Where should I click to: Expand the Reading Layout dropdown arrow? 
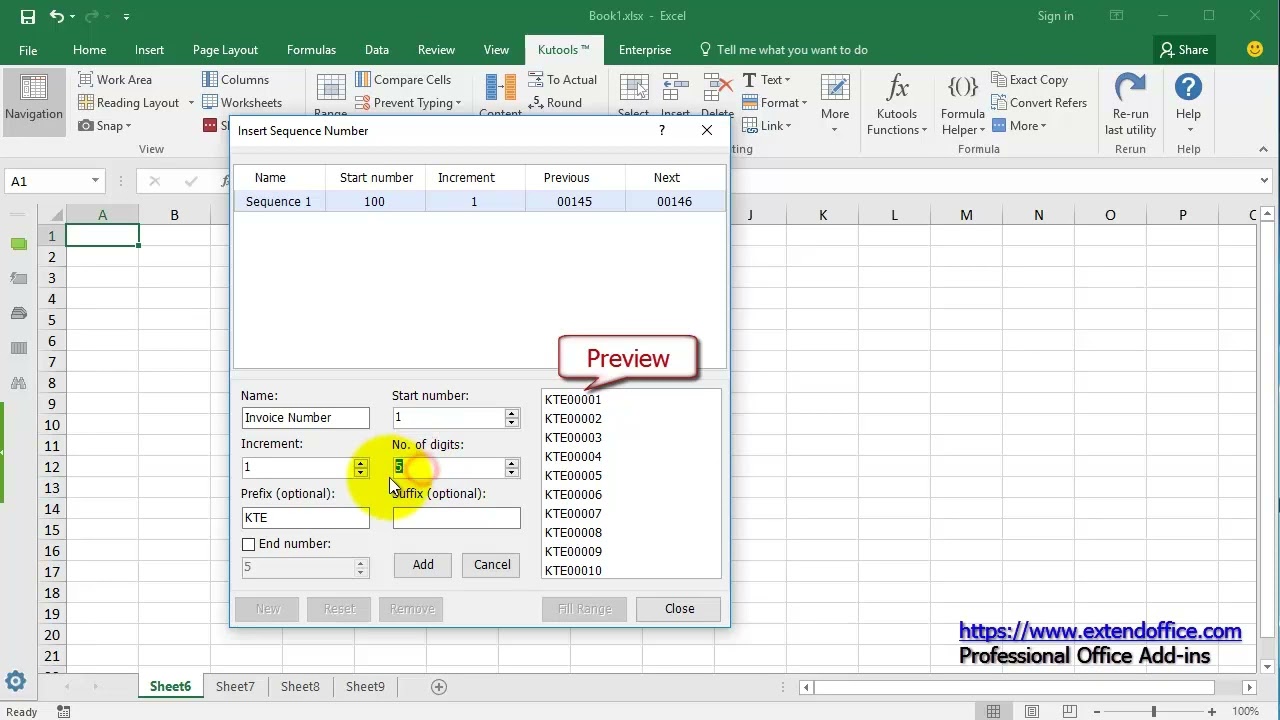(x=191, y=103)
